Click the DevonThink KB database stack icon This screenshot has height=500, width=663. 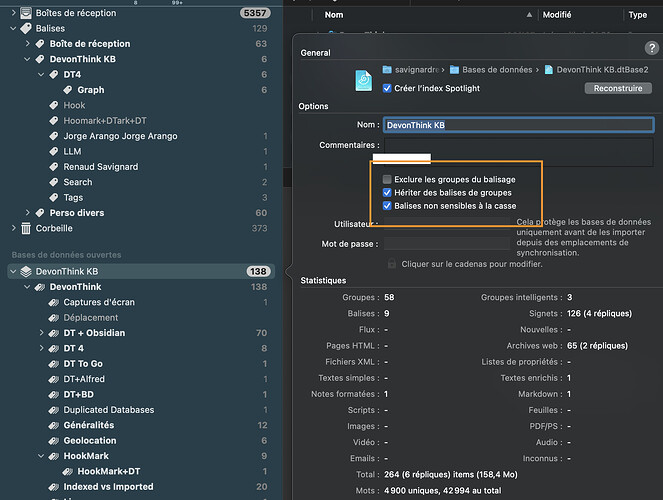[26, 271]
